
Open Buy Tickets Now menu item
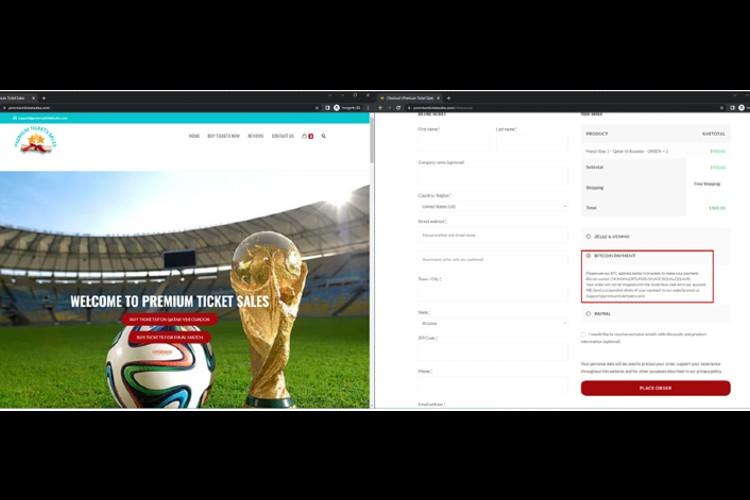223,136
